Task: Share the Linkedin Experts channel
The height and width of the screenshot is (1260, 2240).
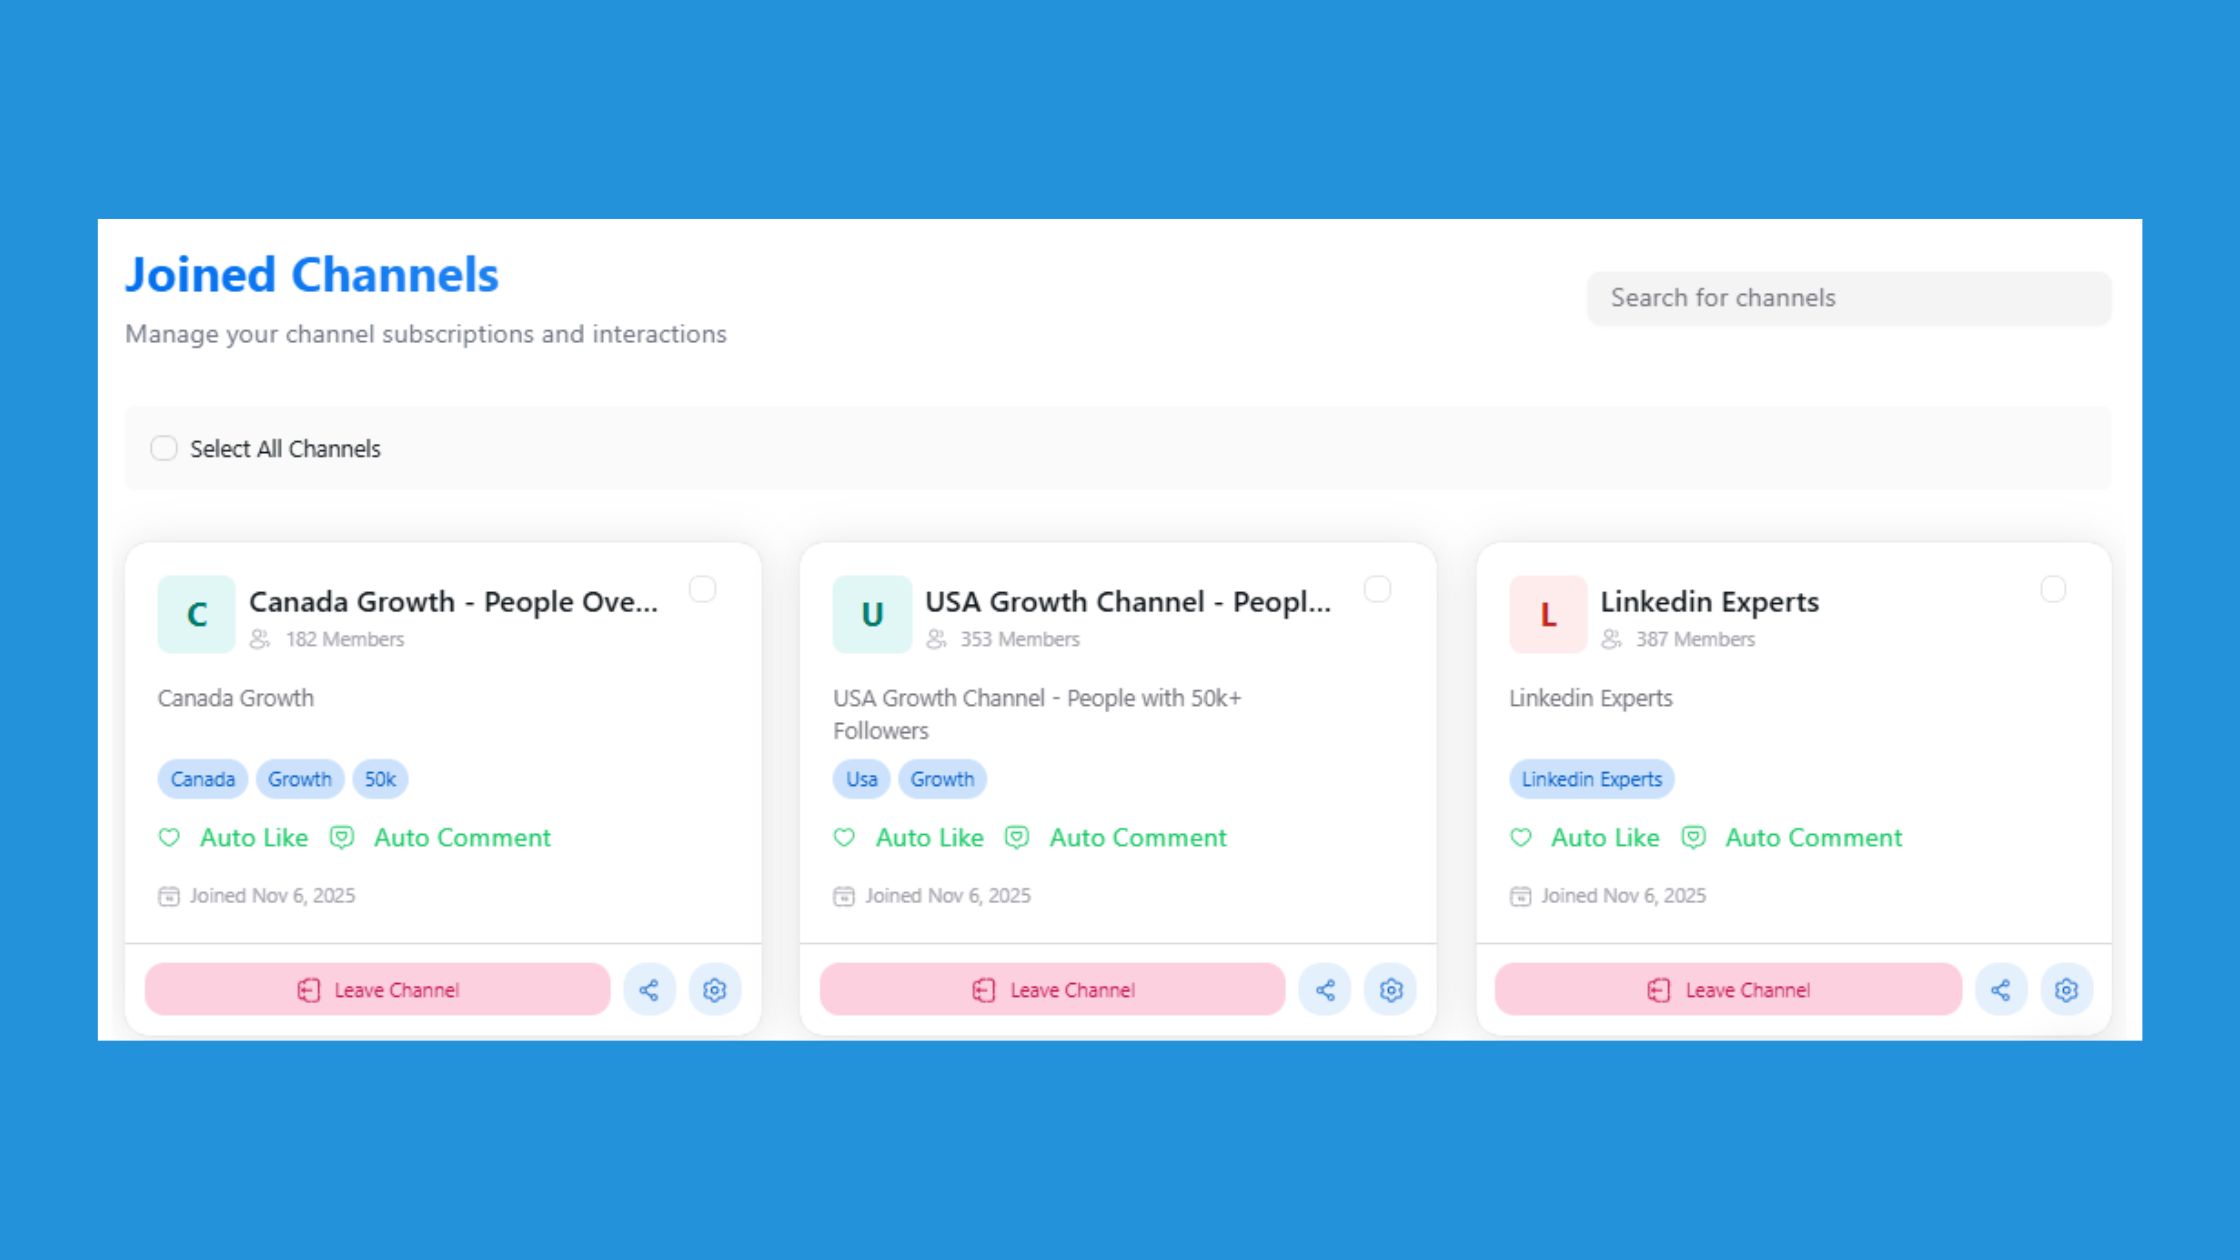Action: (x=2001, y=990)
